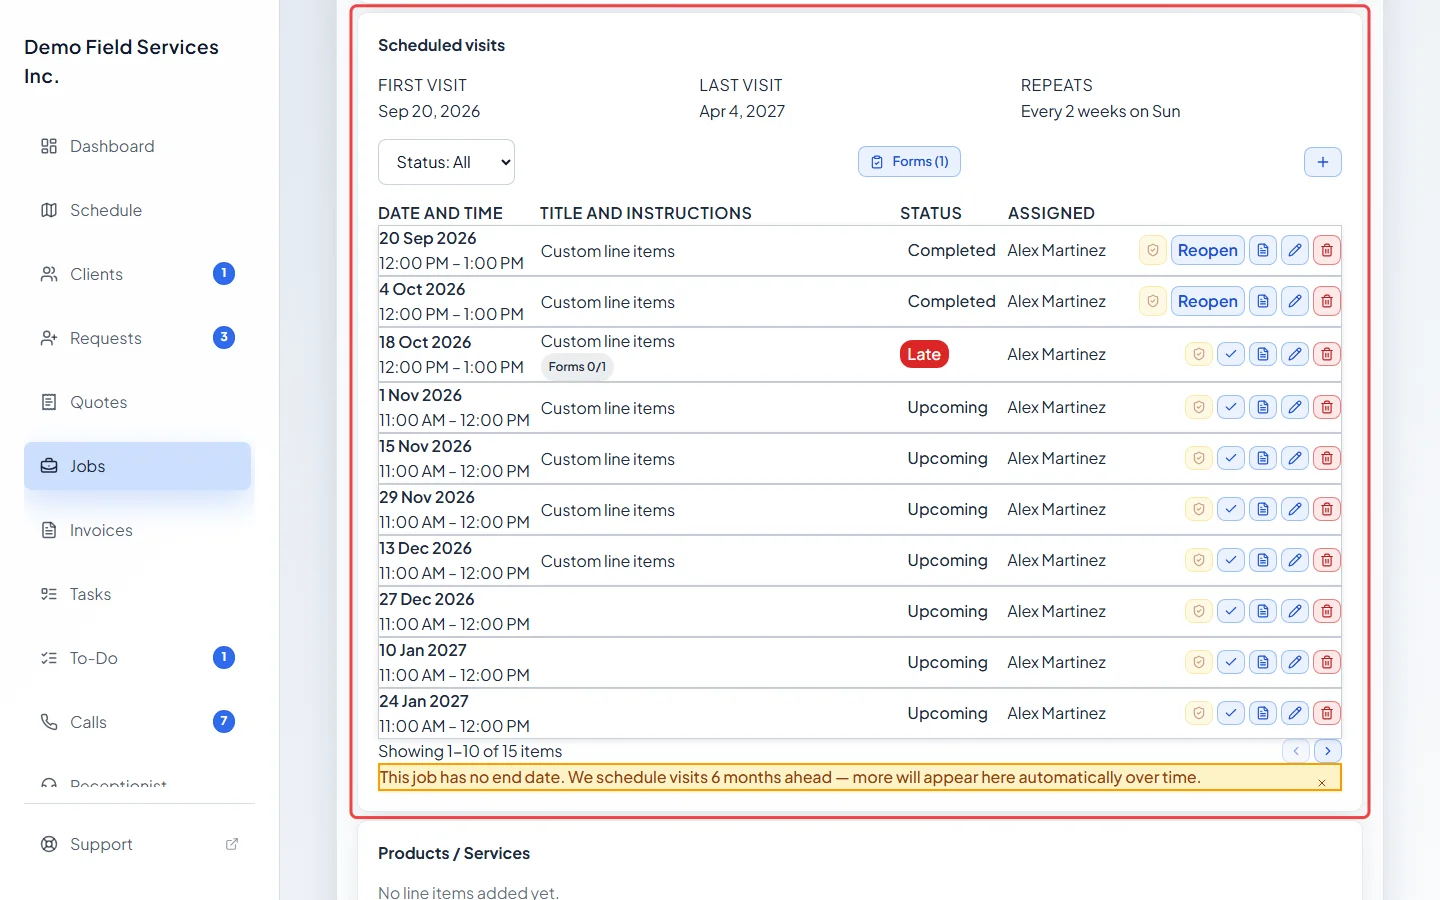Reopen the completed 4 Oct 2026 visit
The height and width of the screenshot is (900, 1440).
click(1208, 301)
